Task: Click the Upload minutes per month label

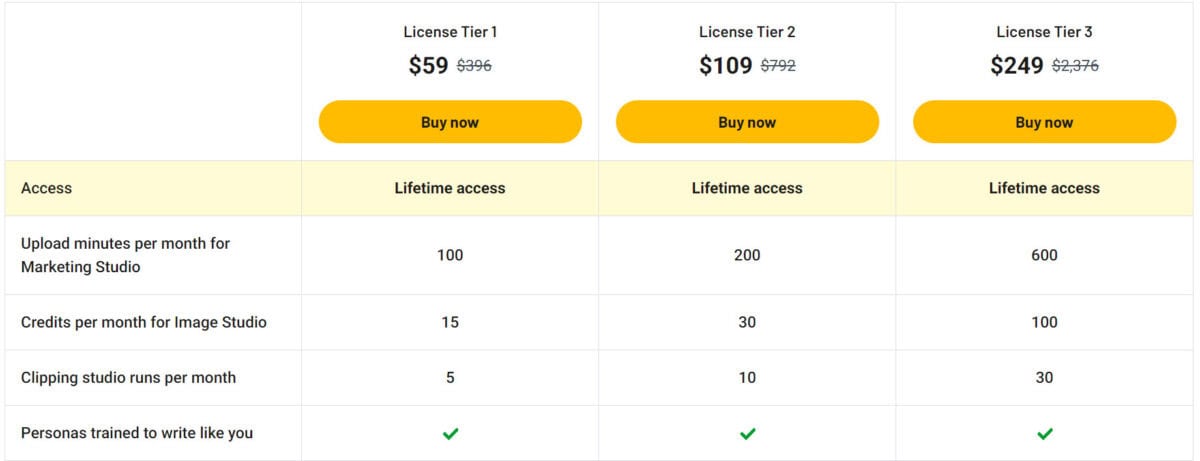Action: [x=126, y=255]
